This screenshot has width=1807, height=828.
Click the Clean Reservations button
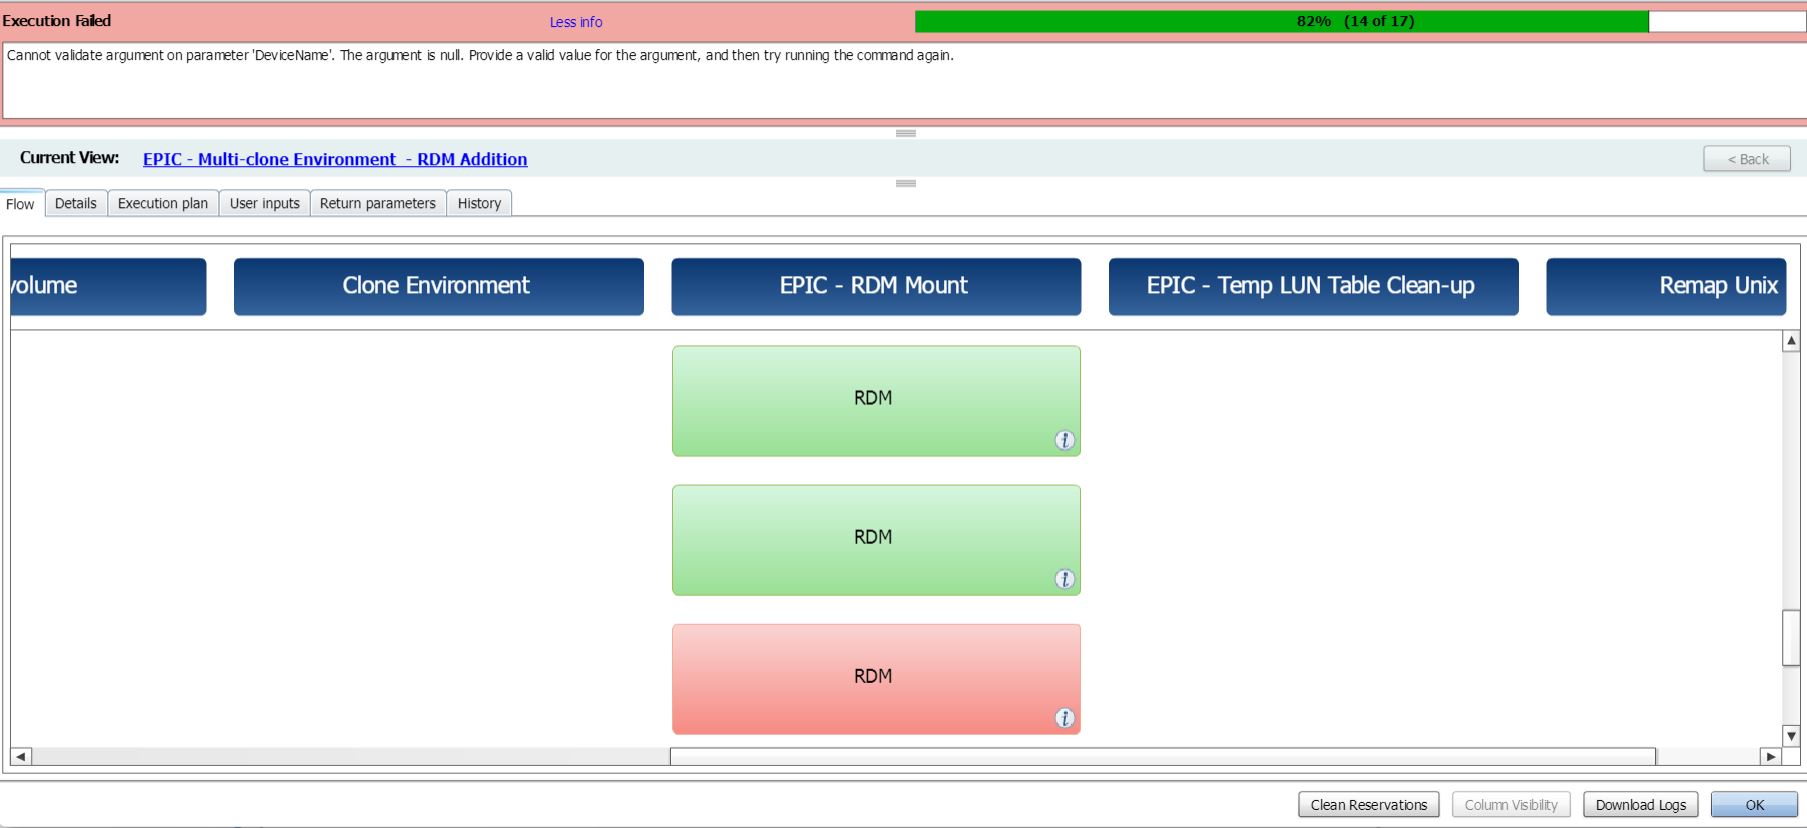tap(1369, 805)
